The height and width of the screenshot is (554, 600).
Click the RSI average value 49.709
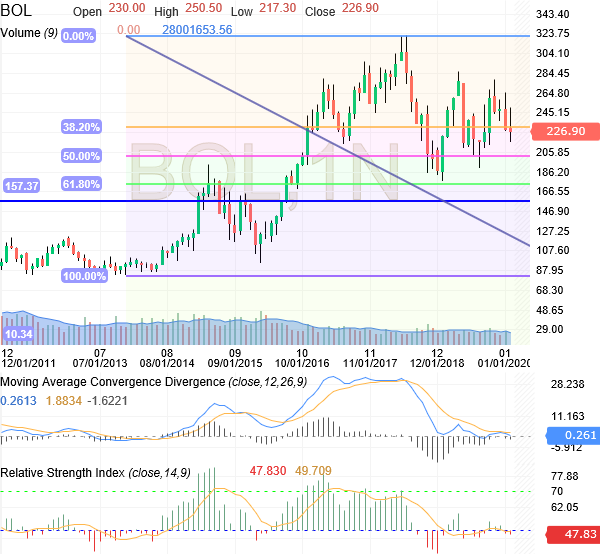click(x=313, y=471)
